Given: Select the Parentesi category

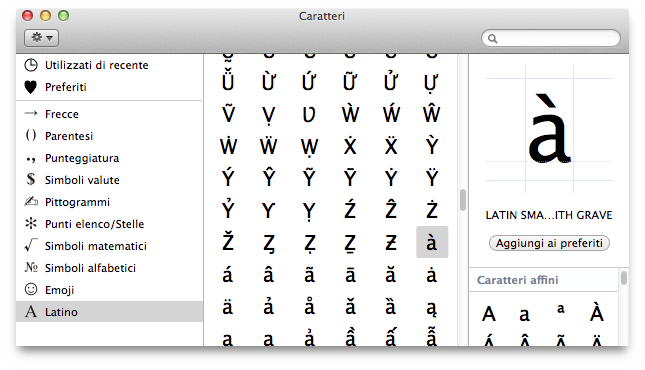Looking at the screenshot, I should pos(109,136).
